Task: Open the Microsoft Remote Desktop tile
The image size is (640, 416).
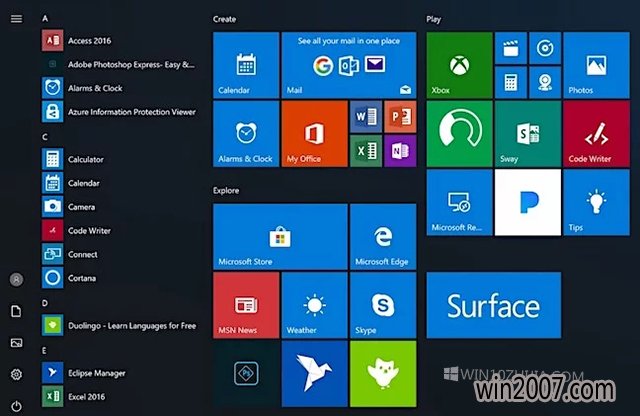Action: click(x=460, y=202)
